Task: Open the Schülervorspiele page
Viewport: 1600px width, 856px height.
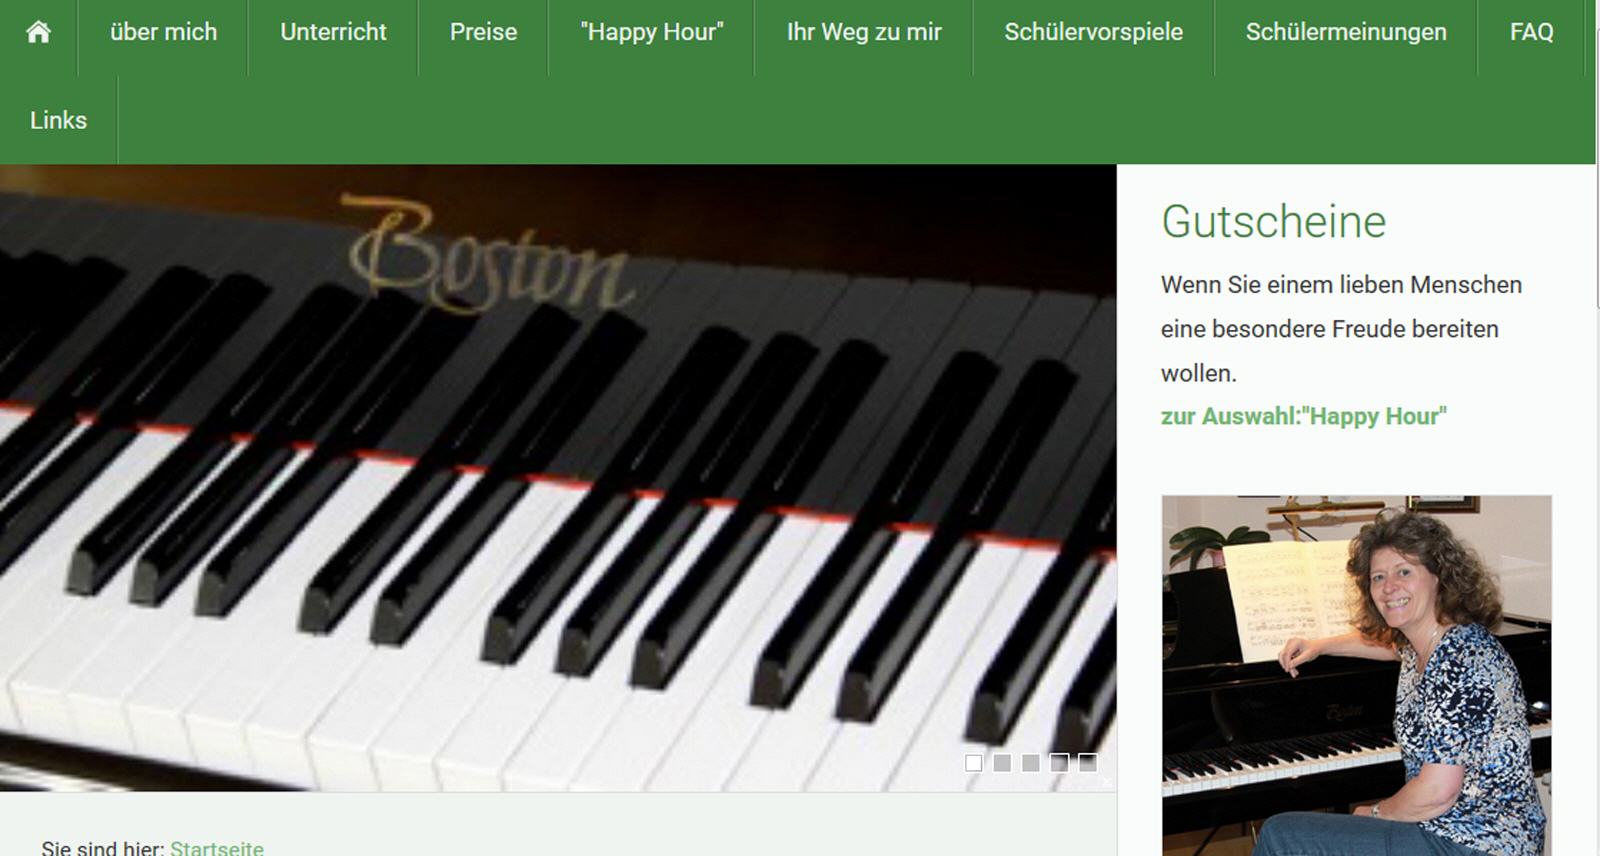Action: pos(1093,32)
